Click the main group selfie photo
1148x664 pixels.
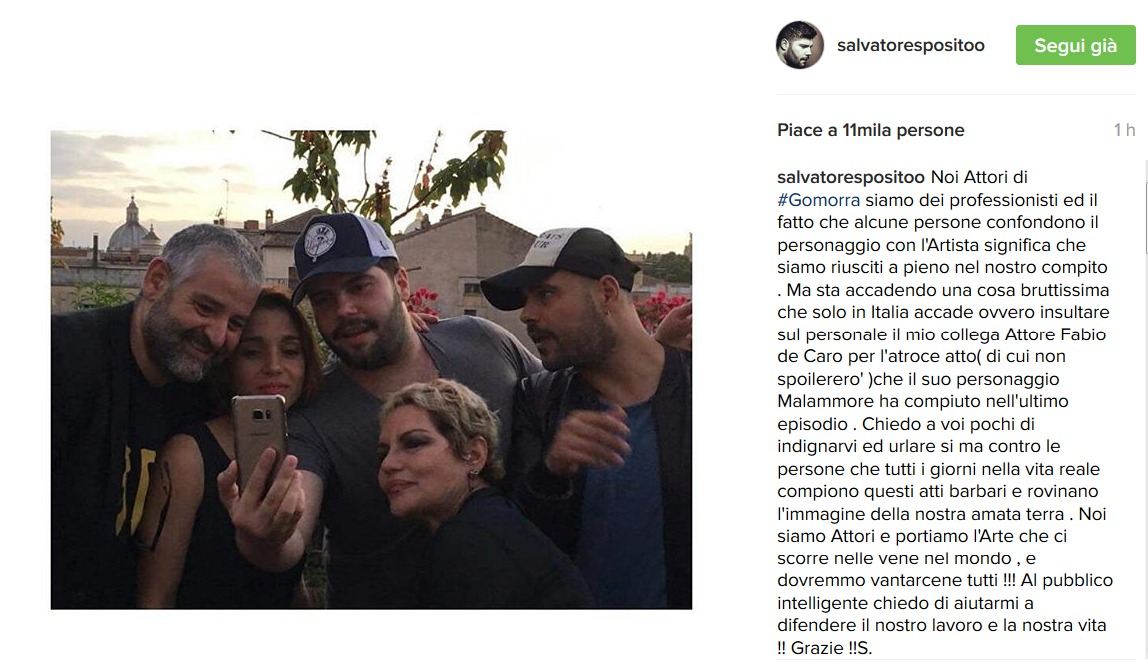pyautogui.click(x=371, y=370)
